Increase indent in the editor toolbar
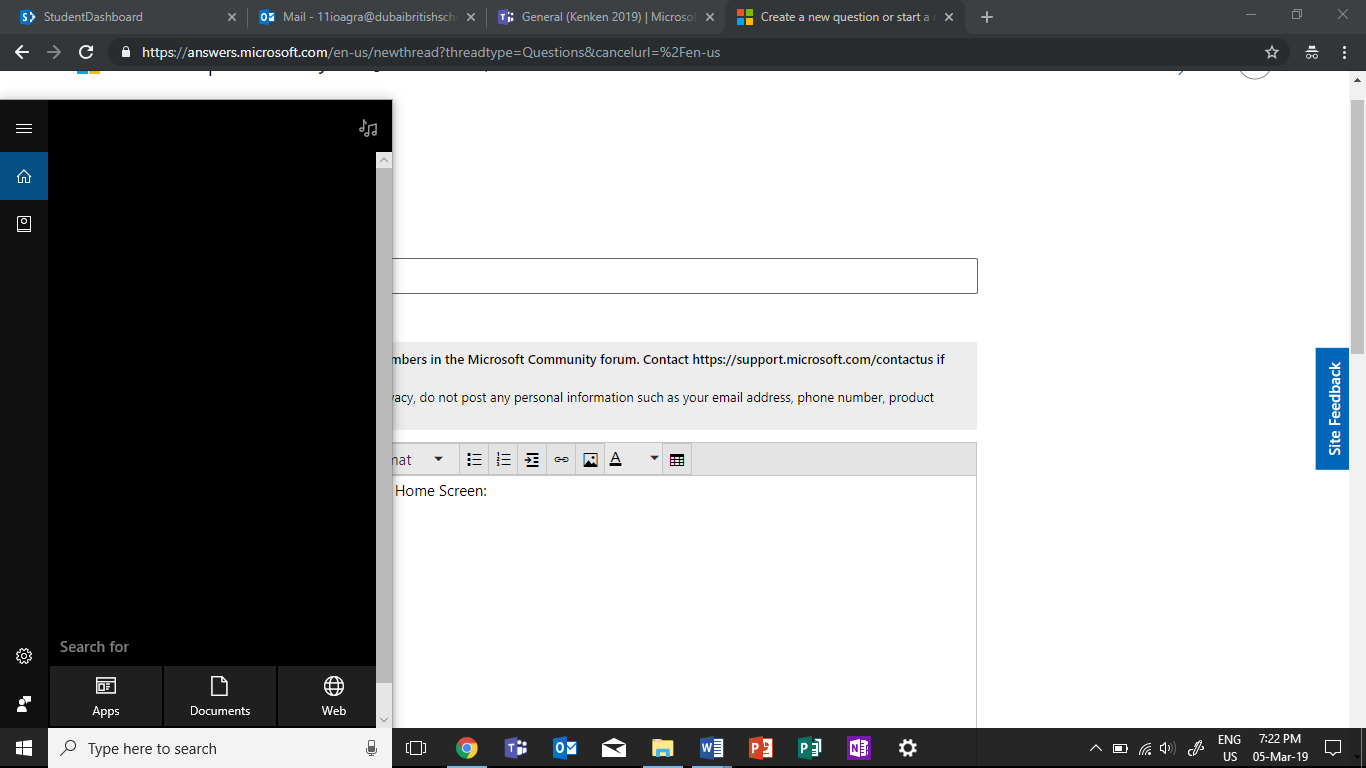The image size is (1366, 768). point(532,460)
